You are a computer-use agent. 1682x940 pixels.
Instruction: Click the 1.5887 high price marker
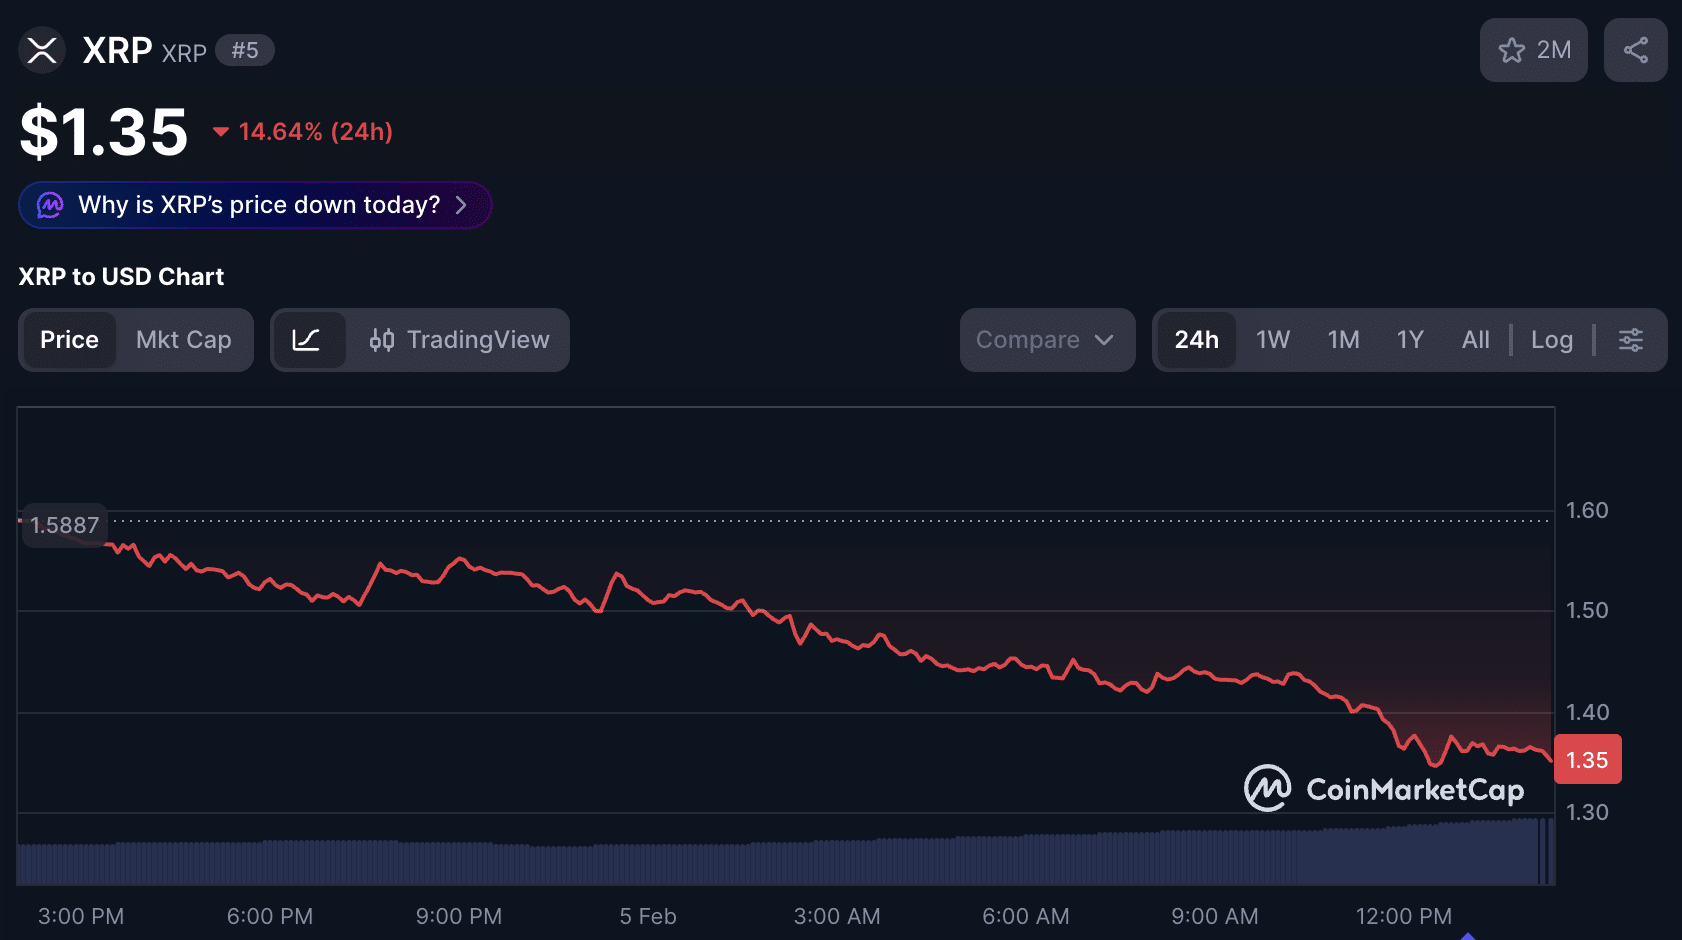coord(63,524)
